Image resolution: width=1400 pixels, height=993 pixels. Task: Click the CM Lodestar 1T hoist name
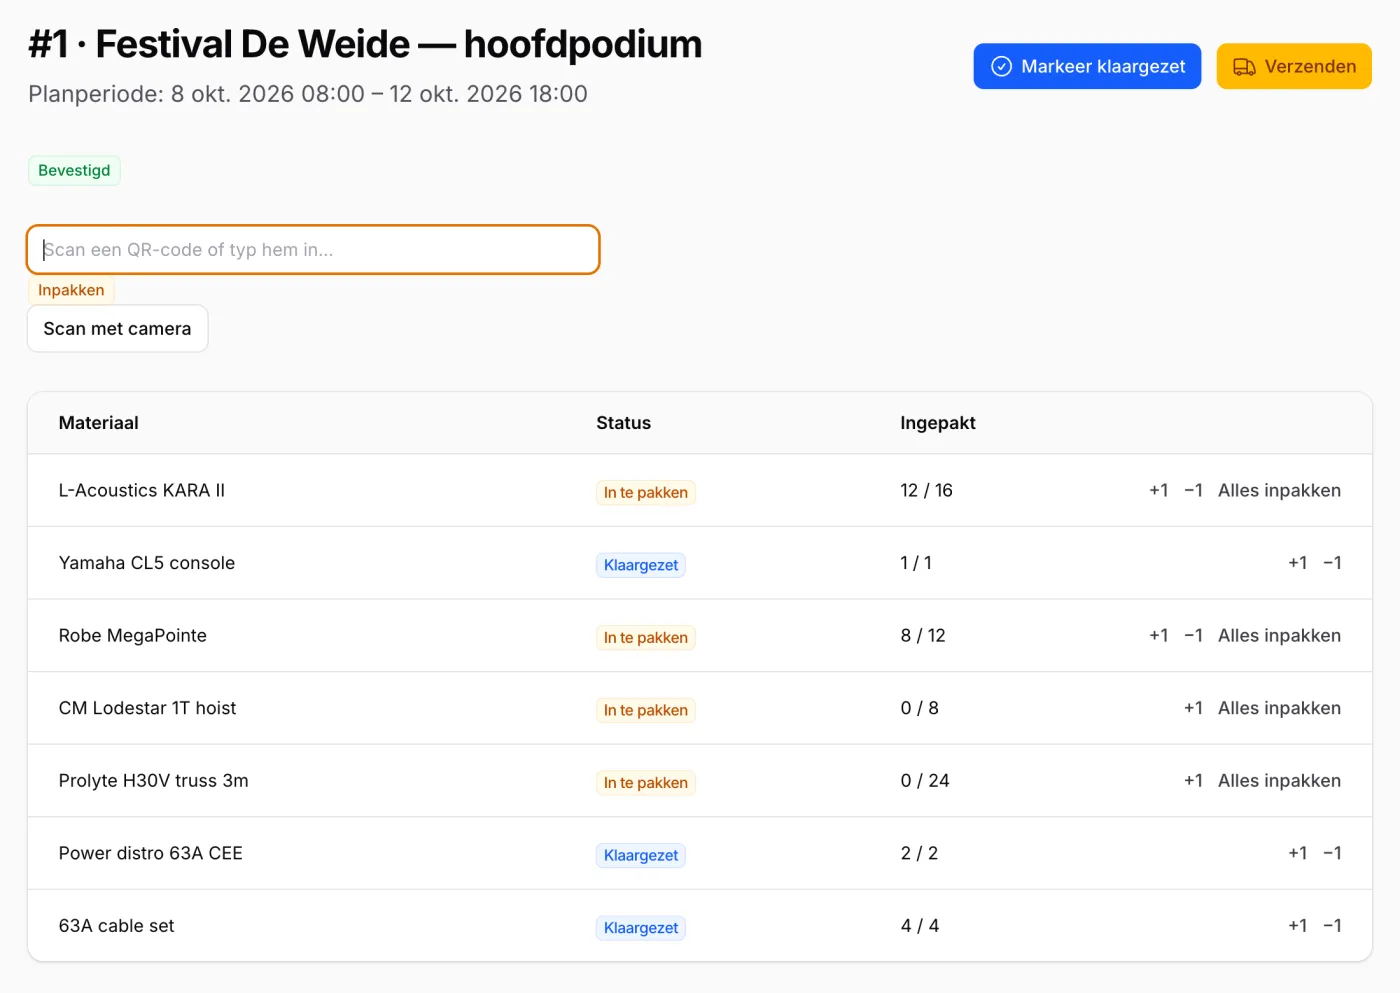click(148, 708)
